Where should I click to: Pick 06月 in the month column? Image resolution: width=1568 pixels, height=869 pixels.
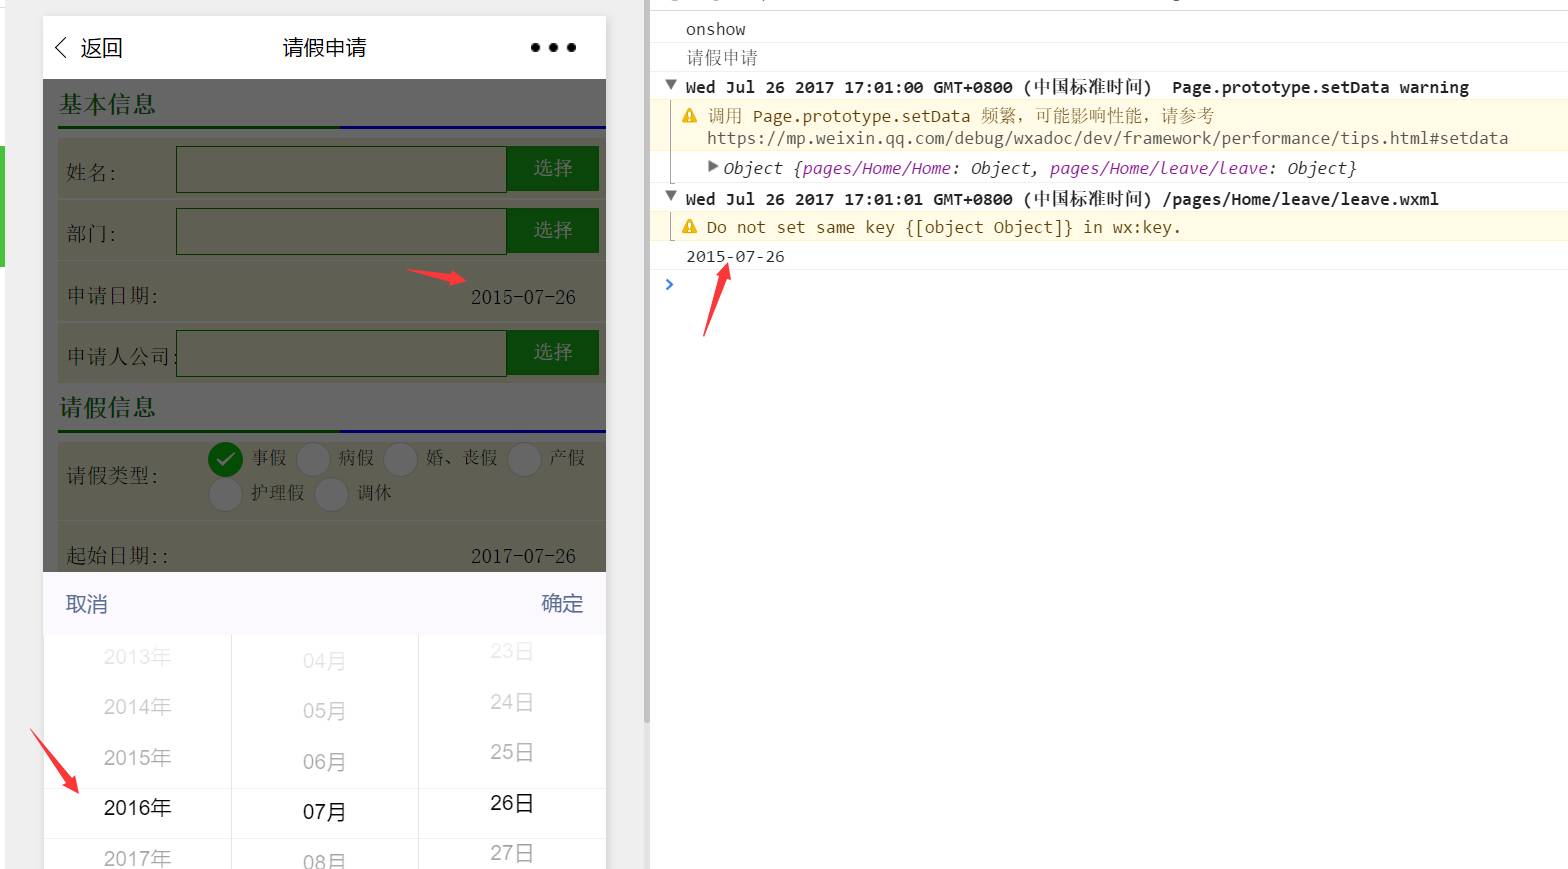[324, 762]
